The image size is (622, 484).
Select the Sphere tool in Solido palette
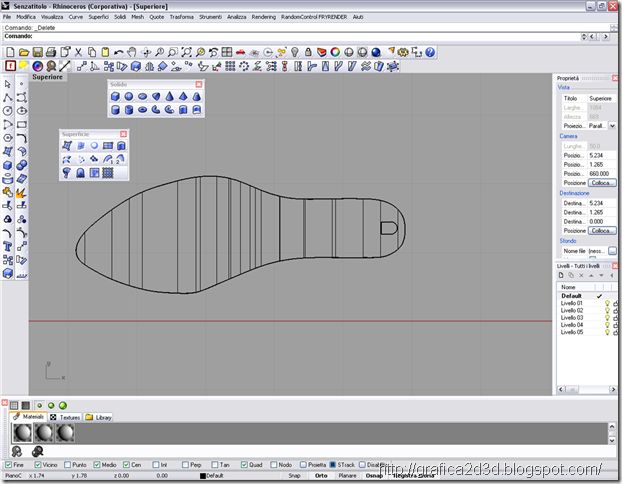point(129,96)
